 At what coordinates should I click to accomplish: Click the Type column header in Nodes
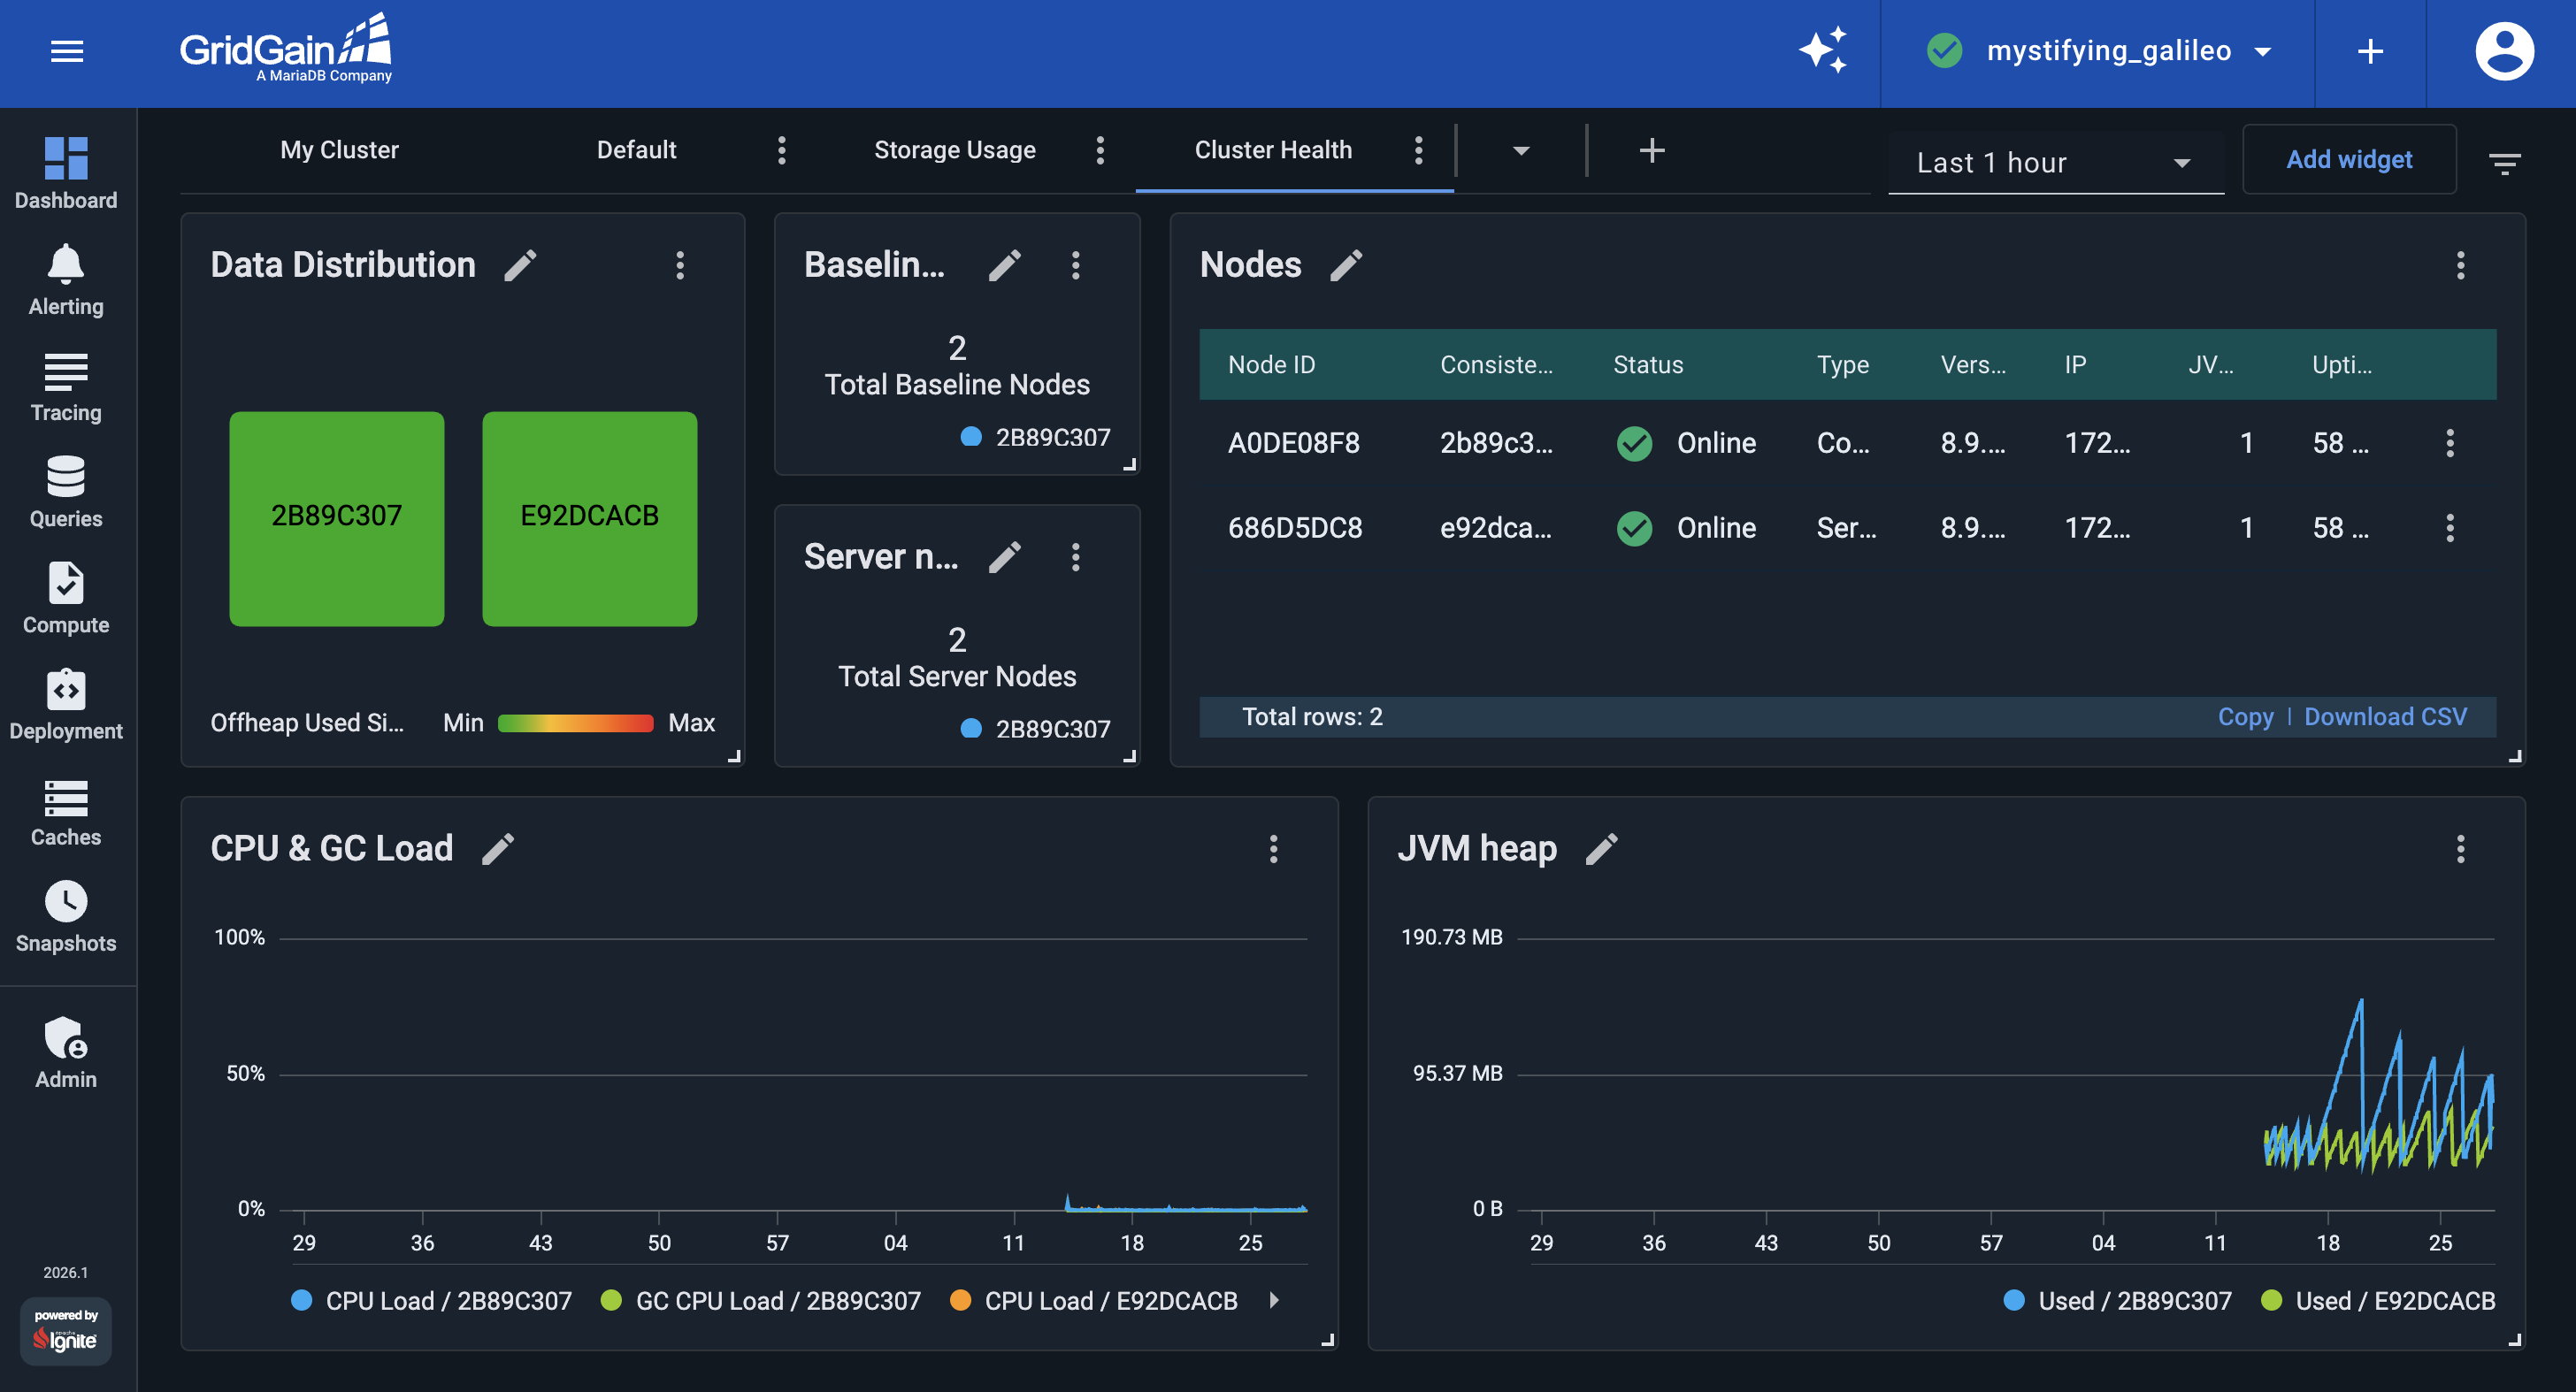click(x=1842, y=364)
